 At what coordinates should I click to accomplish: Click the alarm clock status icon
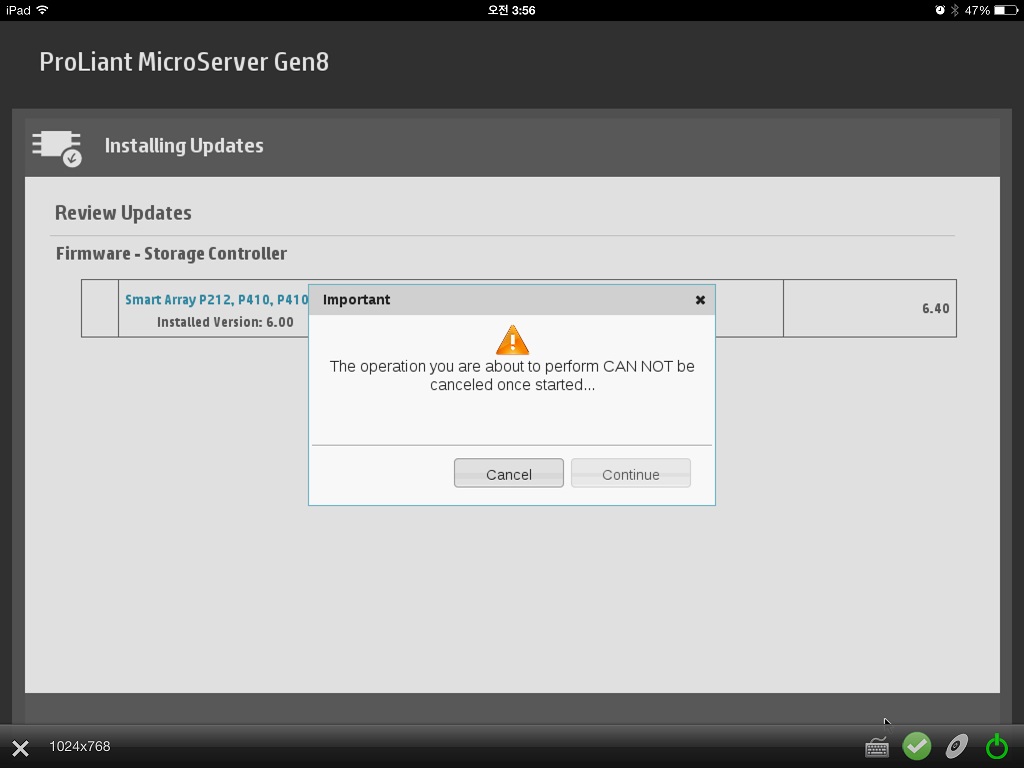coord(940,10)
